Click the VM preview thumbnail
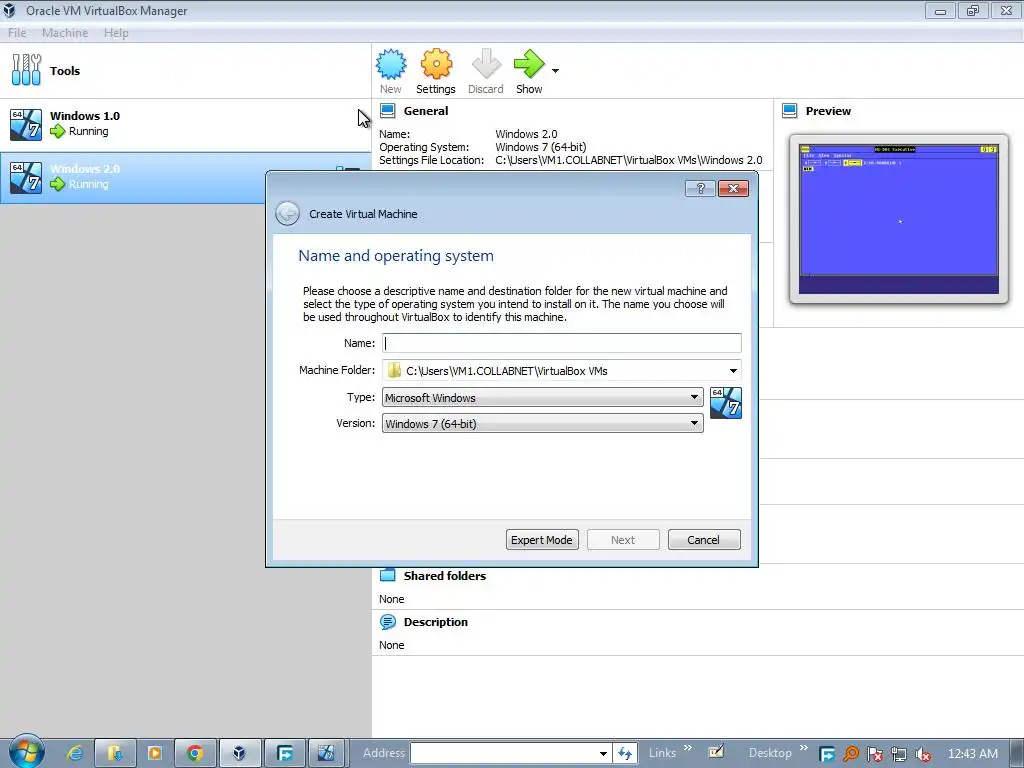Screen dimensions: 1024x768 tap(899, 219)
